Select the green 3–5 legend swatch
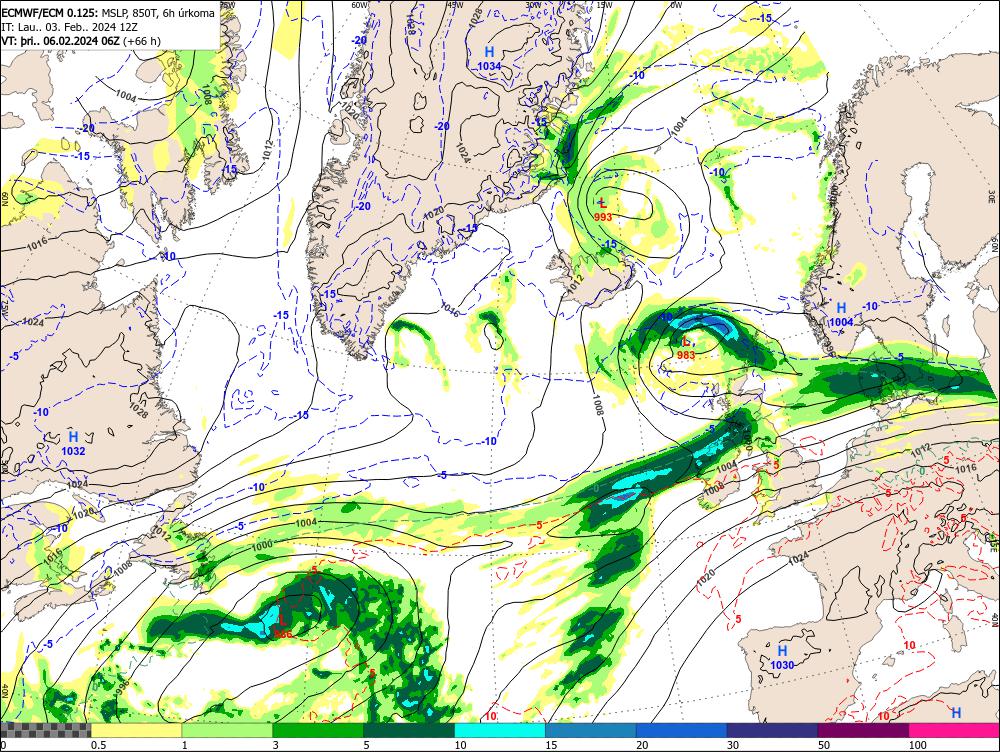 pos(318,730)
